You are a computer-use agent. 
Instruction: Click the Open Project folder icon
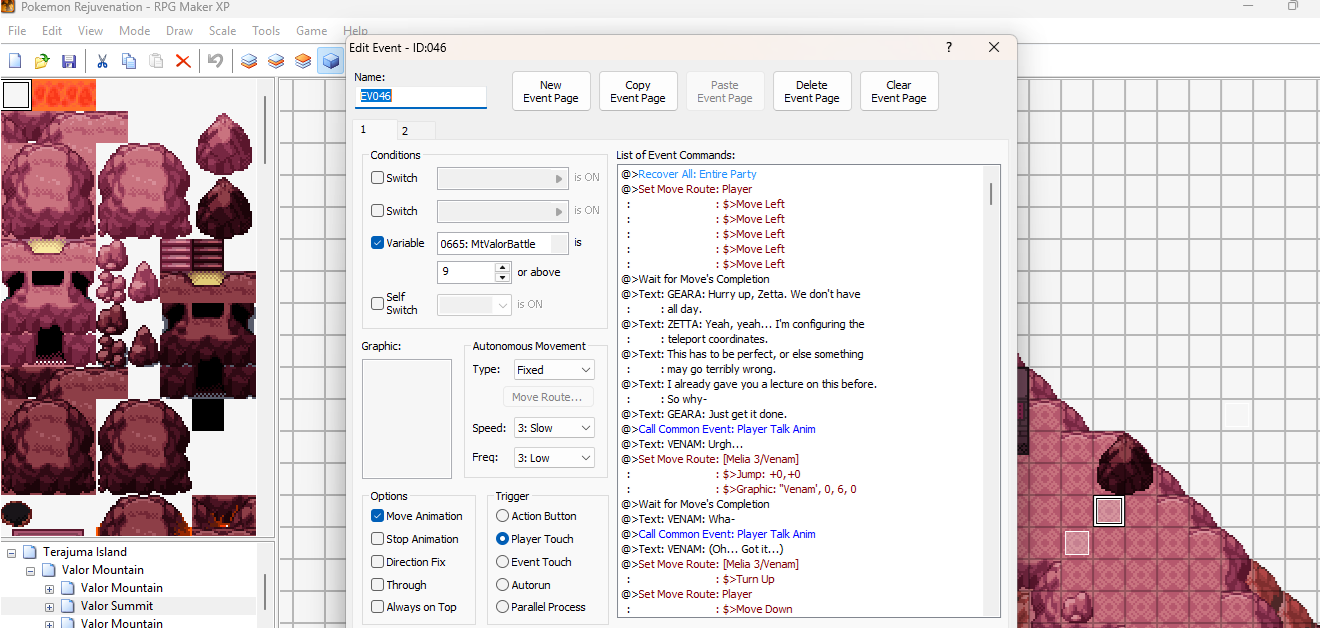click(42, 61)
